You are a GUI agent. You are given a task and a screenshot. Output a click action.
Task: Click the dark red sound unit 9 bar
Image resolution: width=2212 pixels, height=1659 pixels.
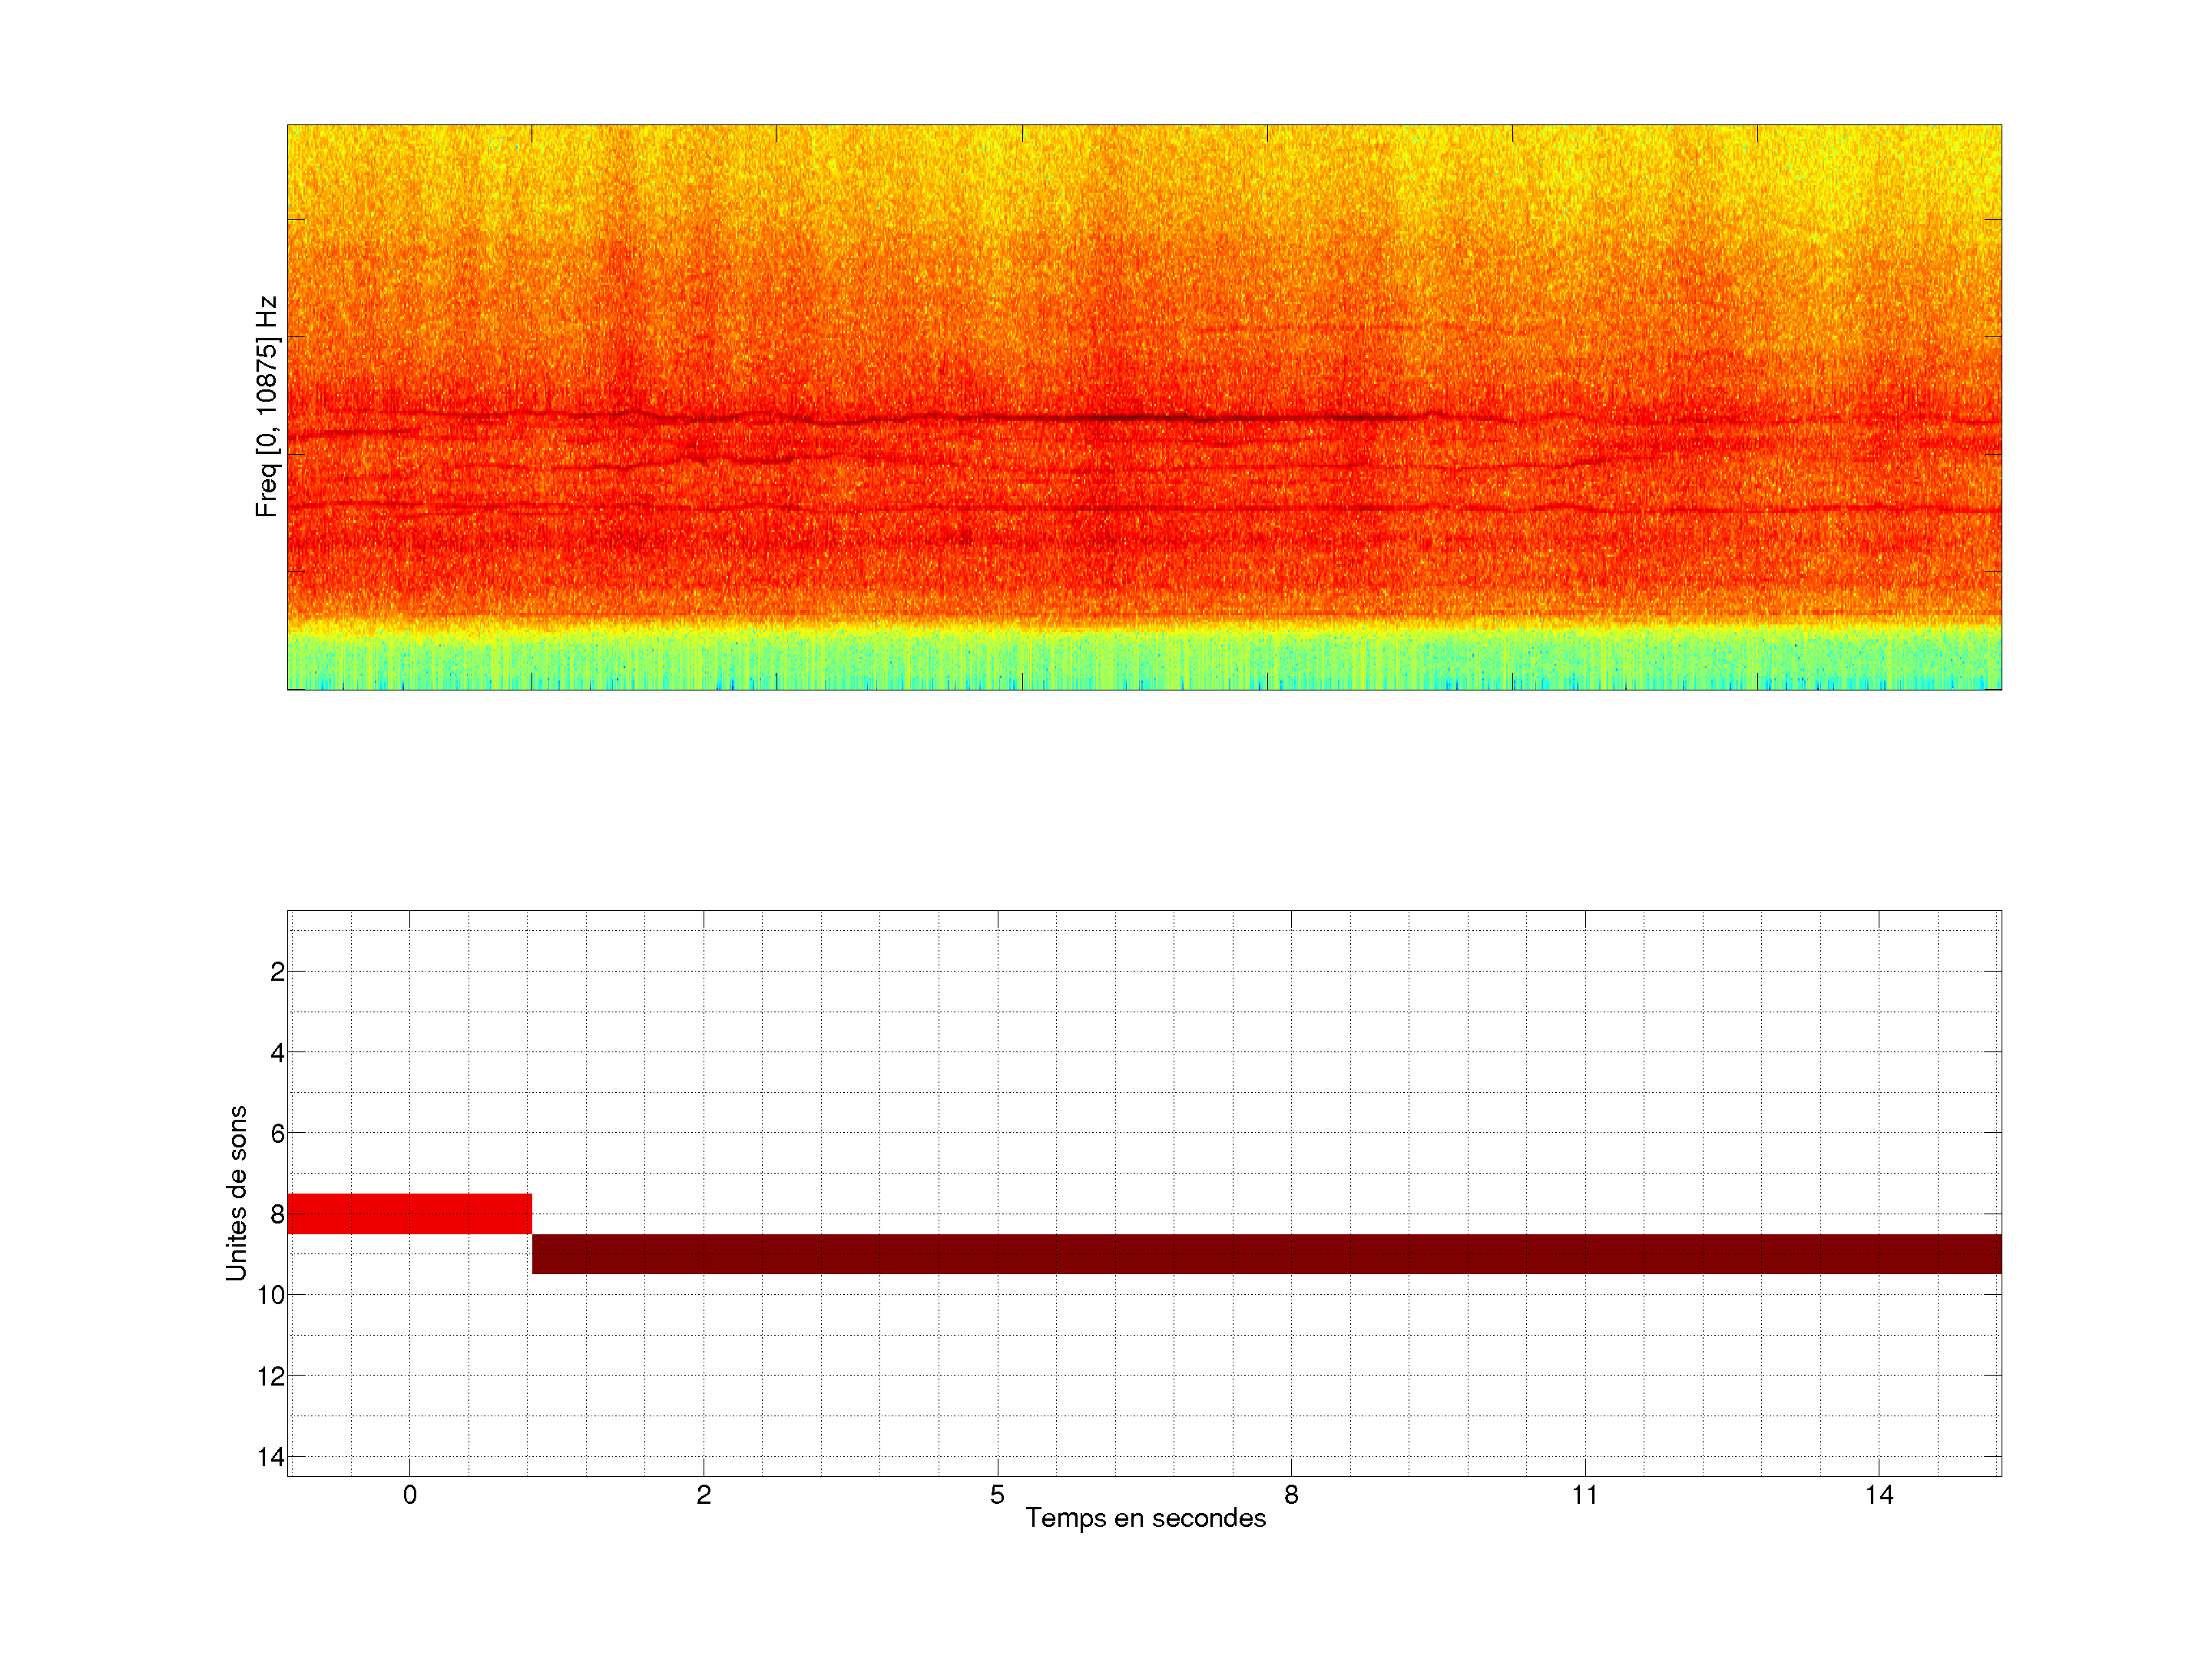1265,1254
